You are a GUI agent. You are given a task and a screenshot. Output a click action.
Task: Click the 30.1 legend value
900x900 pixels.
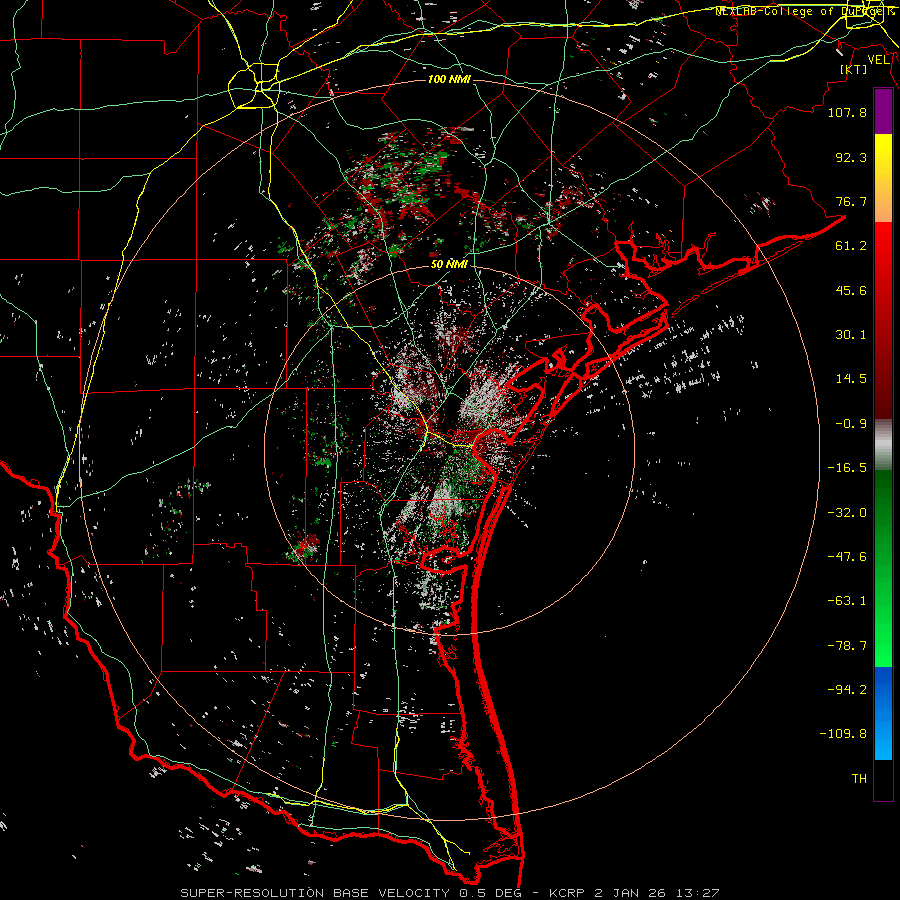(x=851, y=335)
